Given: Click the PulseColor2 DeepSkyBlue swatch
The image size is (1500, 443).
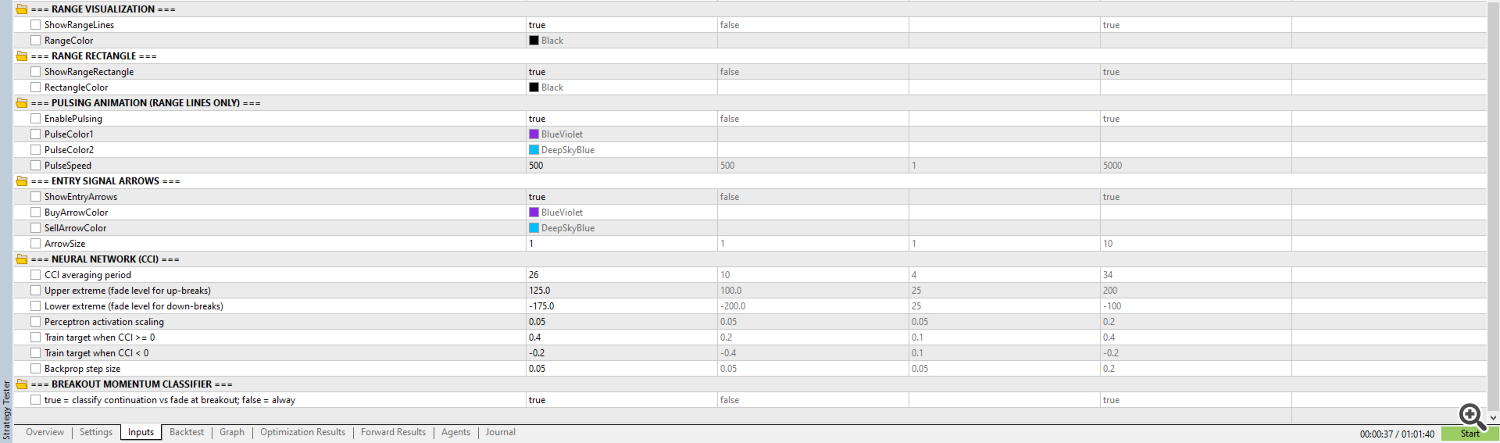Looking at the screenshot, I should pyautogui.click(x=534, y=150).
